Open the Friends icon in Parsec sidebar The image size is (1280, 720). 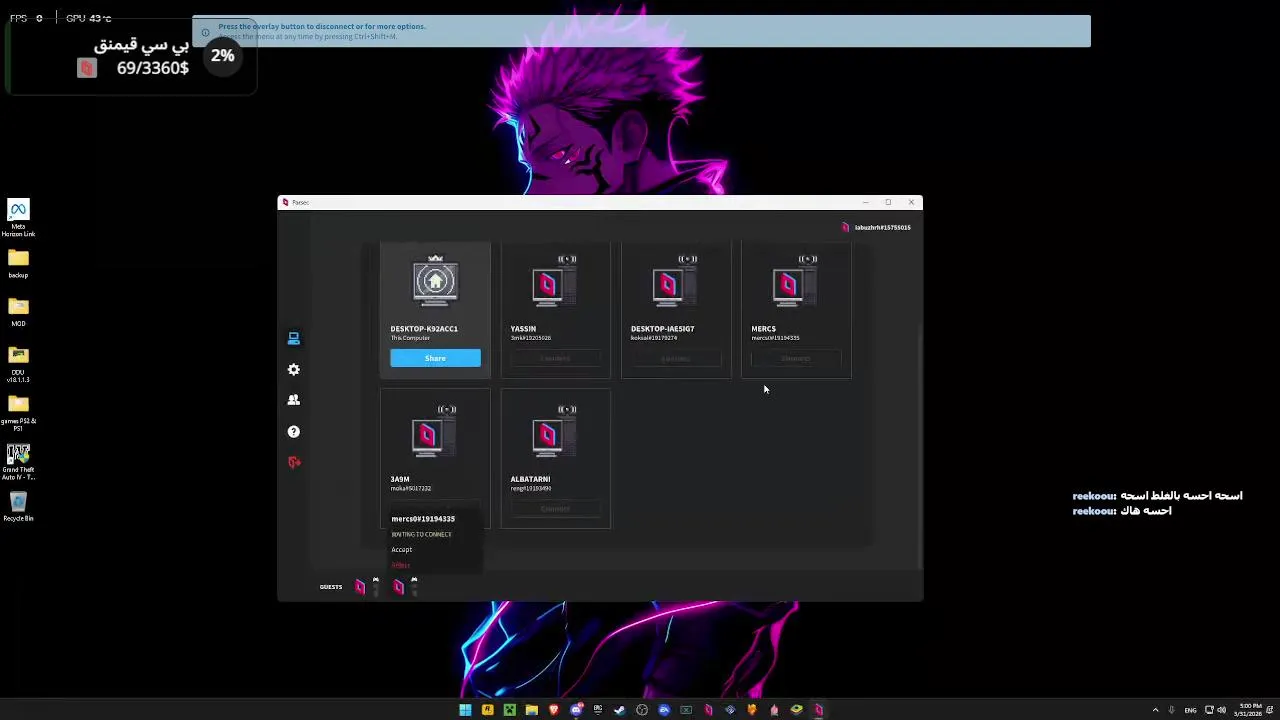(x=294, y=400)
